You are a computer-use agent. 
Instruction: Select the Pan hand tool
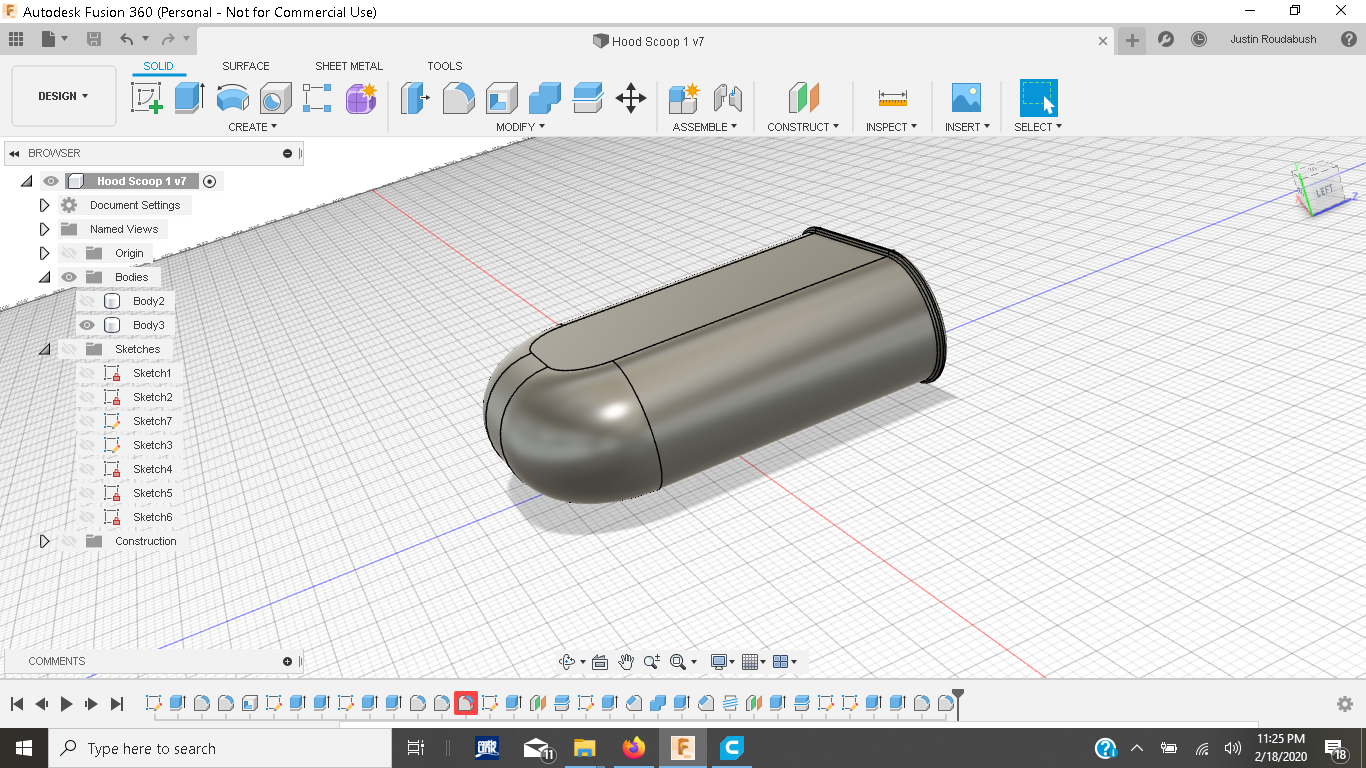point(626,662)
